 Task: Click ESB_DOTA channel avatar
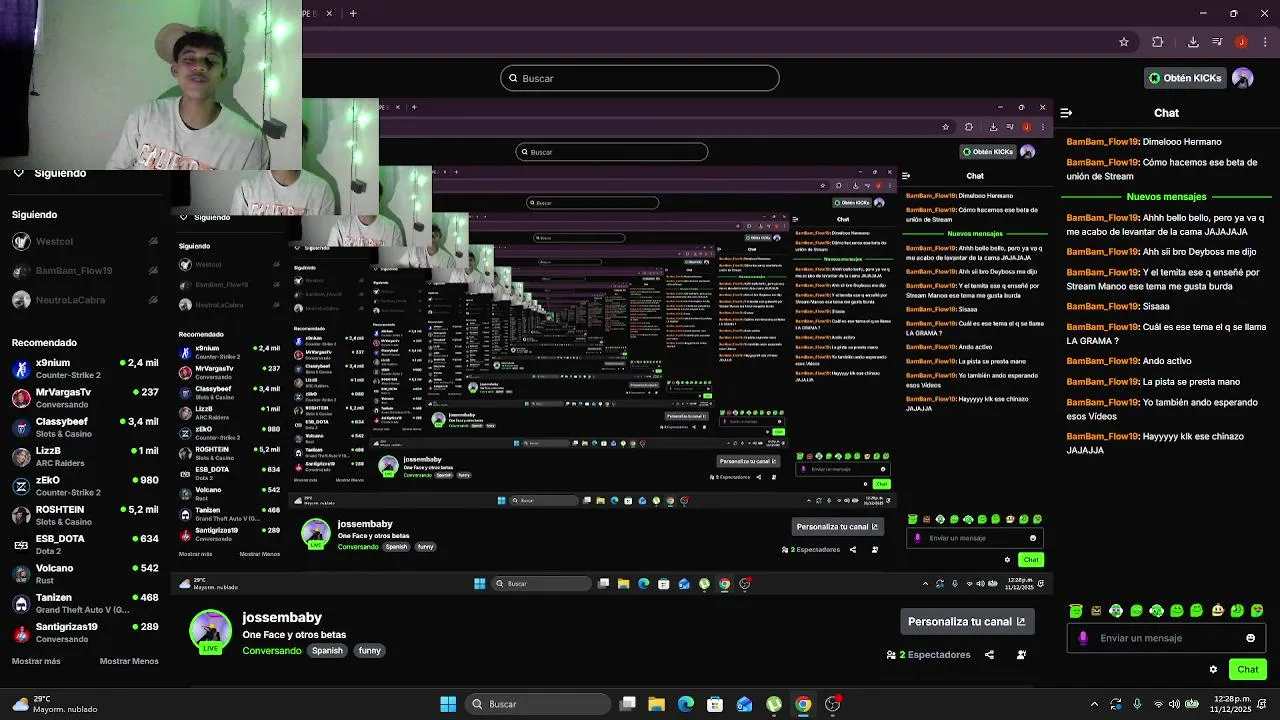[x=21, y=544]
